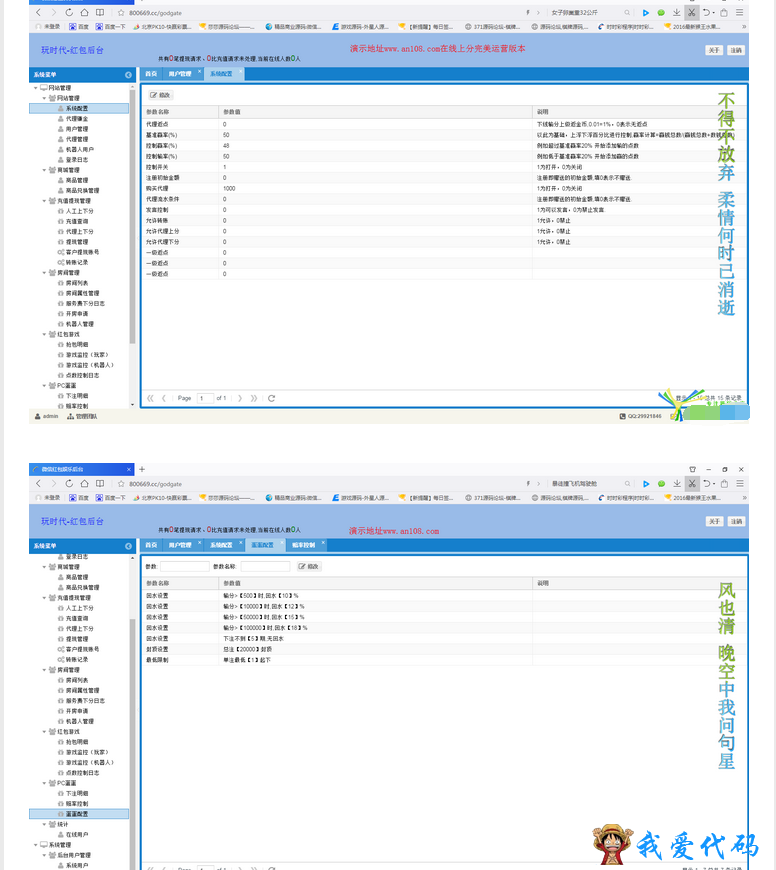The width and height of the screenshot is (776, 870).
Task: Click the 修改 button in the upper window
Action: click(x=160, y=95)
